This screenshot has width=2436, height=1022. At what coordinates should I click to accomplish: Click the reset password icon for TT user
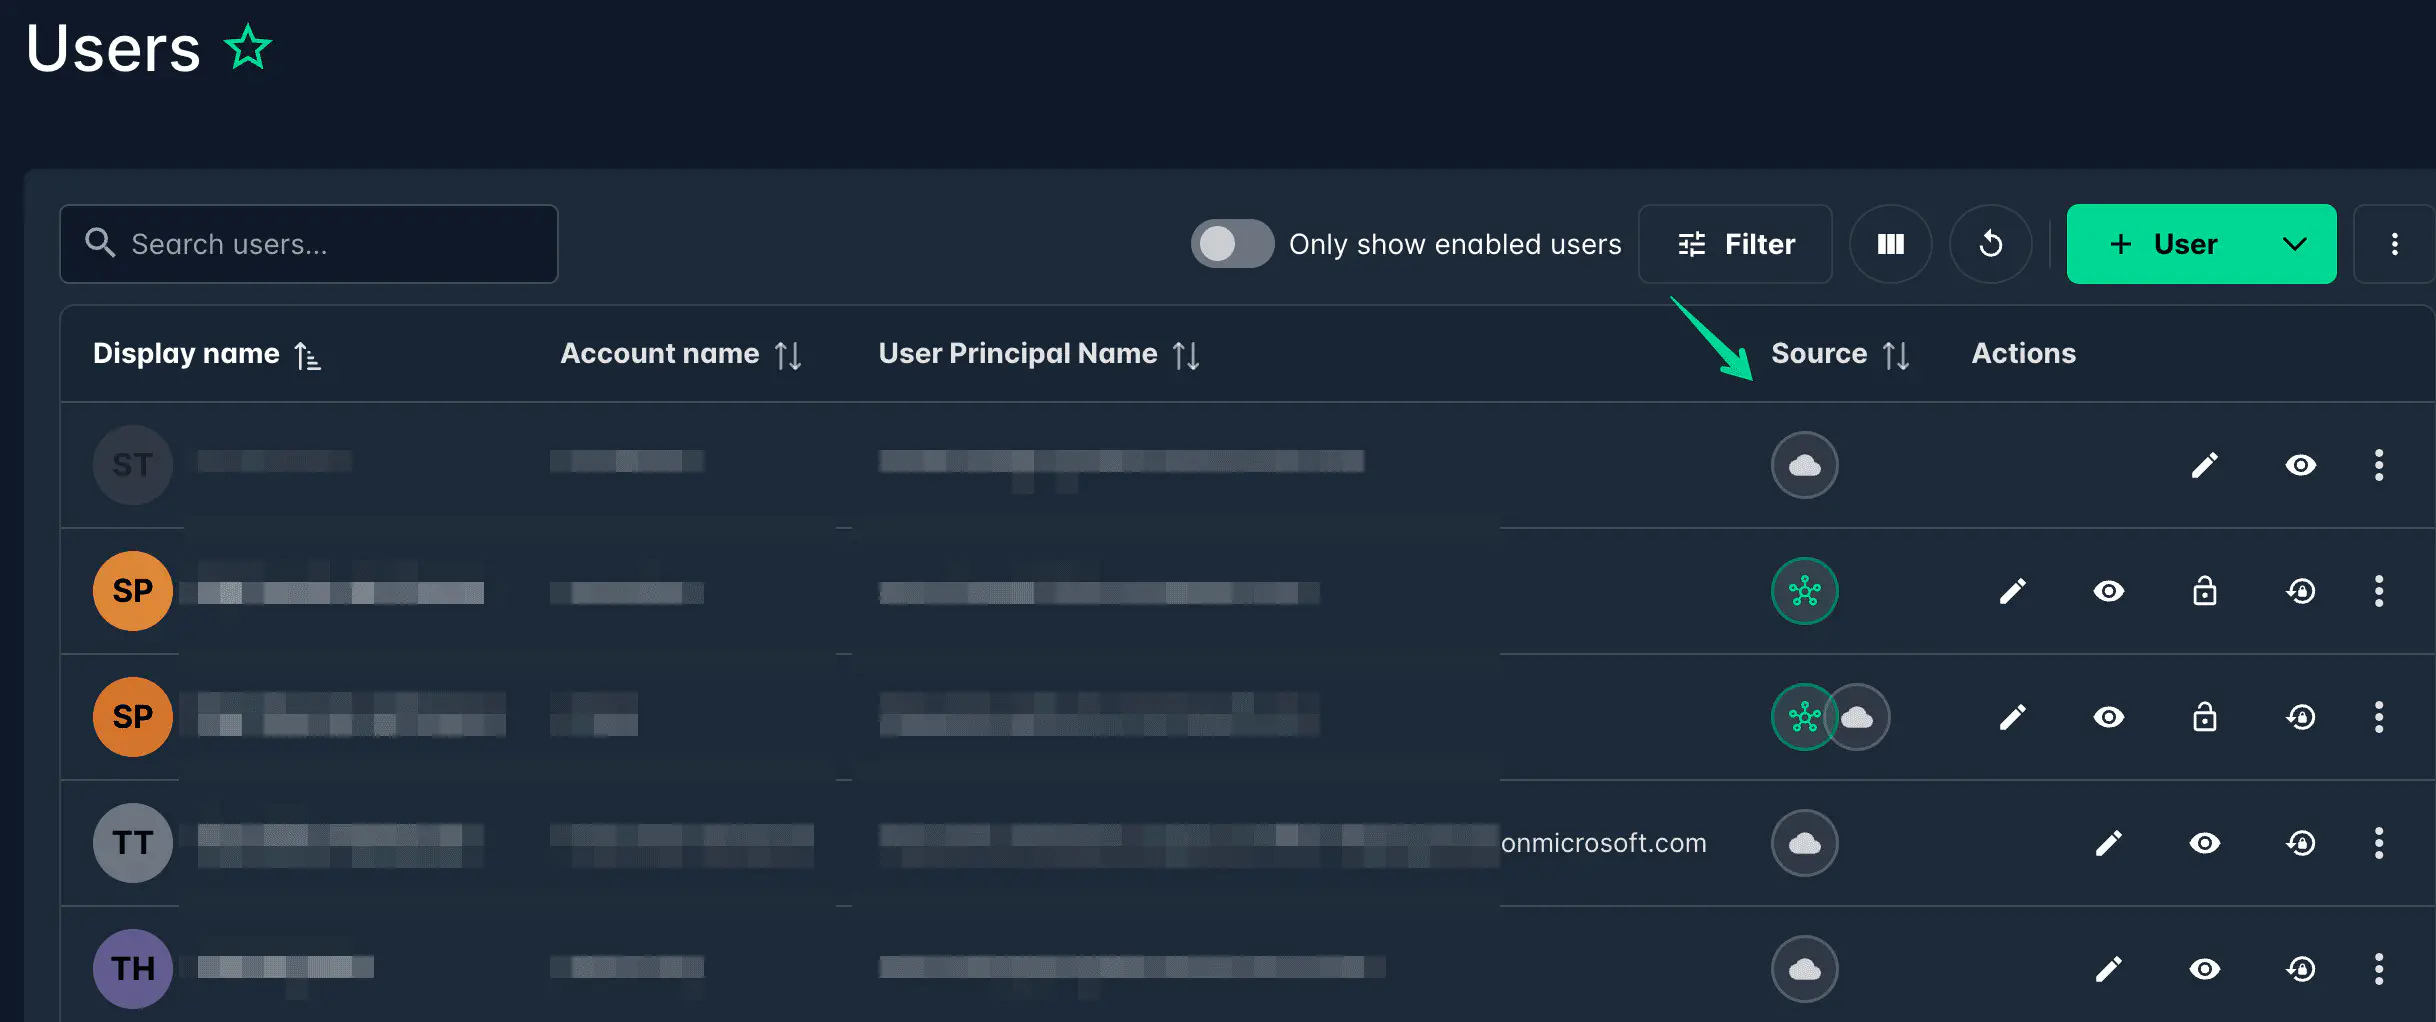pos(2300,843)
